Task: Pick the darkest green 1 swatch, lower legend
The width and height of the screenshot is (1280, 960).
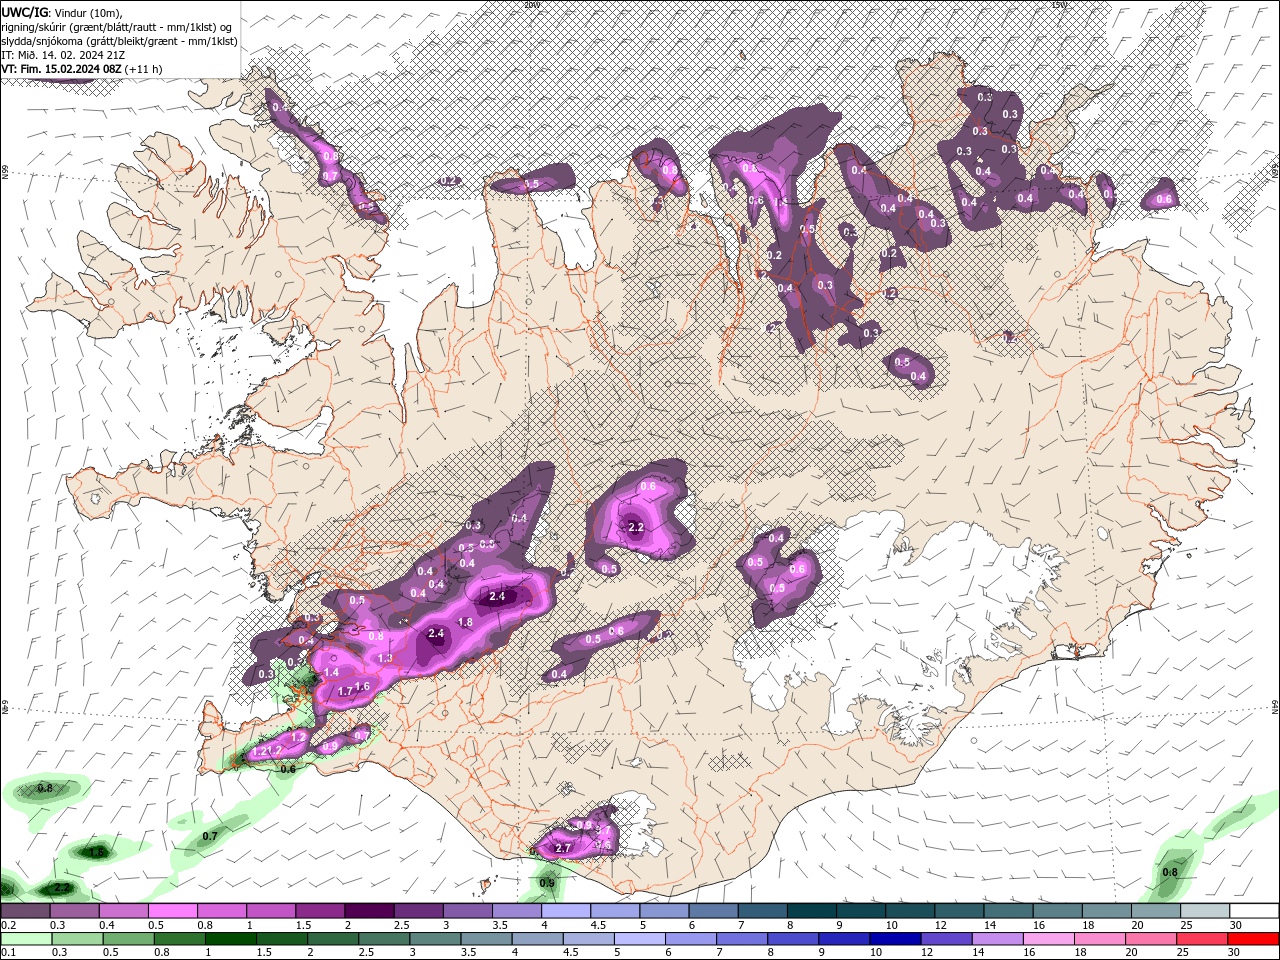Action: 231,939
